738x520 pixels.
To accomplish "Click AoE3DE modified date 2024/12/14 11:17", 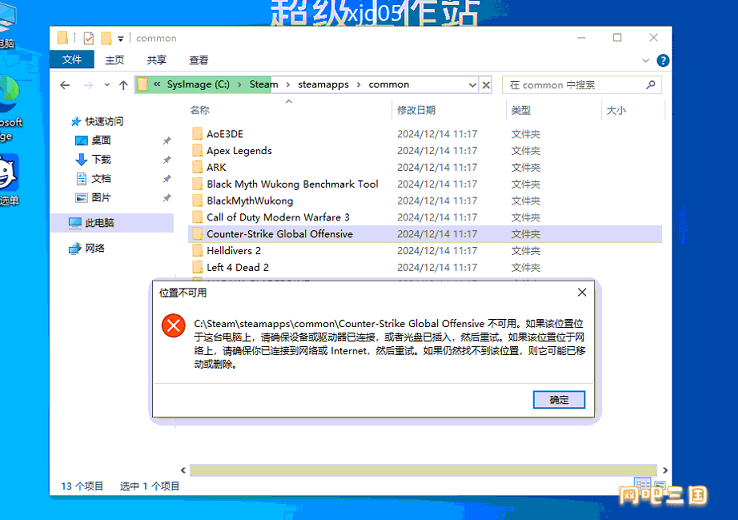I will tap(437, 134).
